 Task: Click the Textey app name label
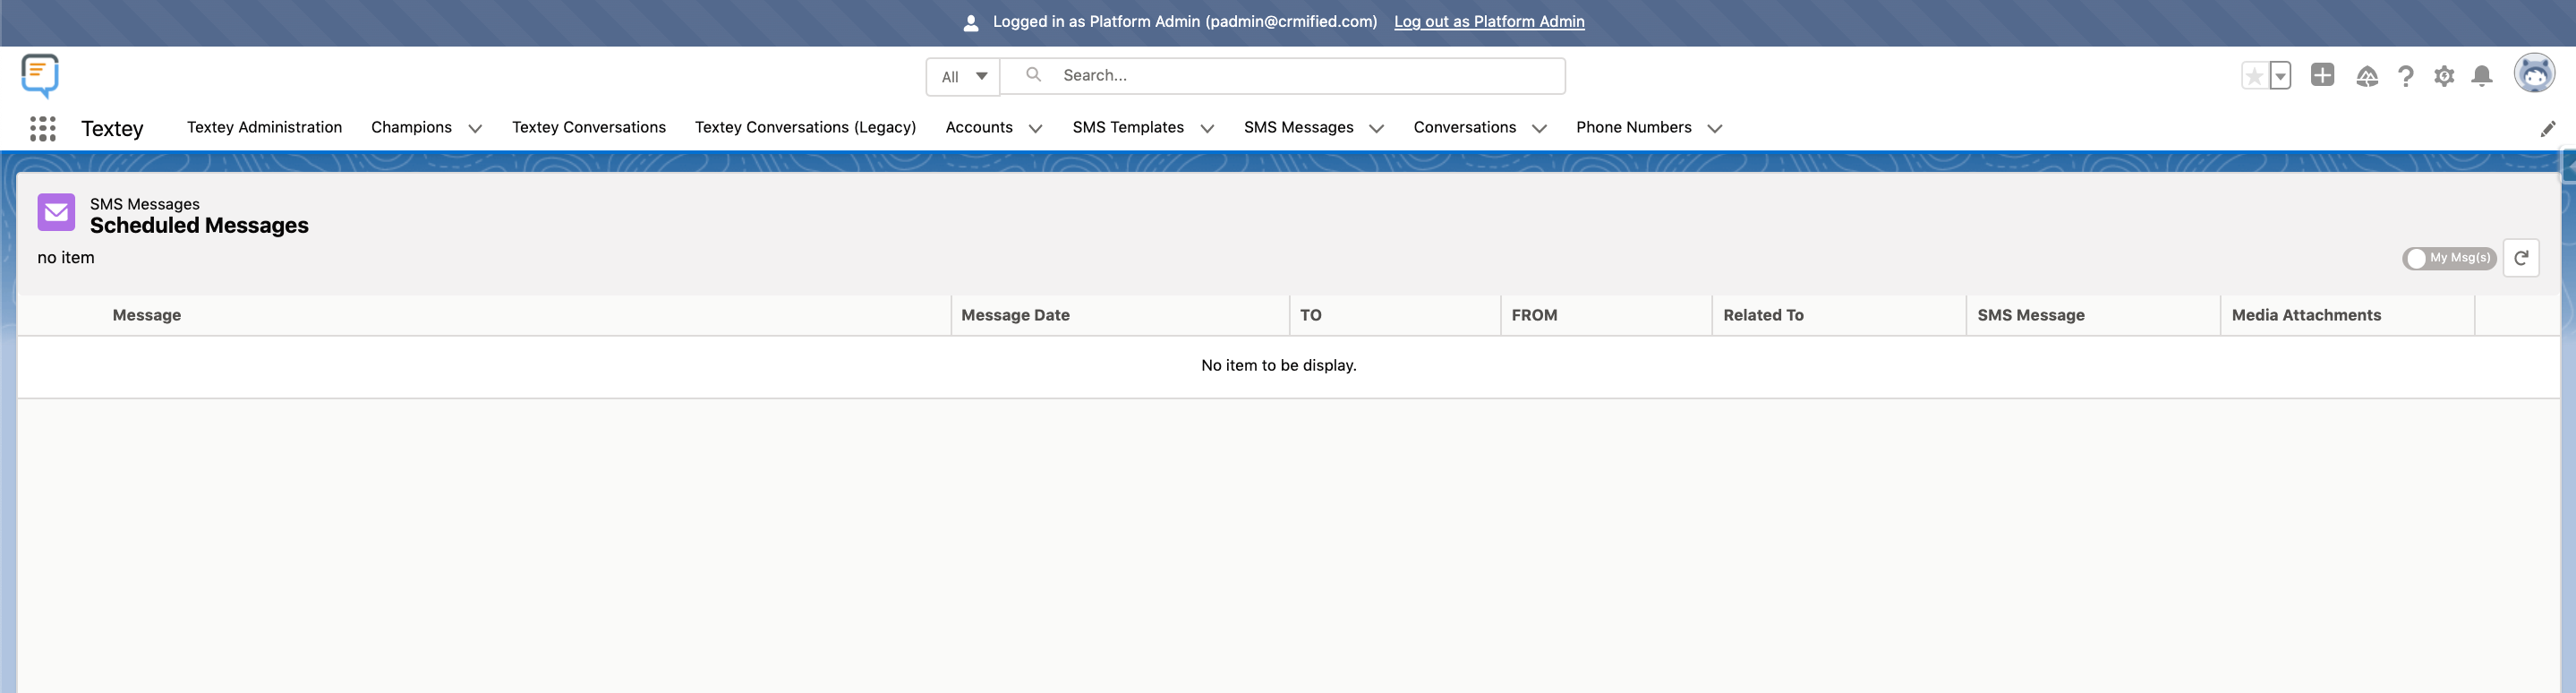[x=112, y=128]
